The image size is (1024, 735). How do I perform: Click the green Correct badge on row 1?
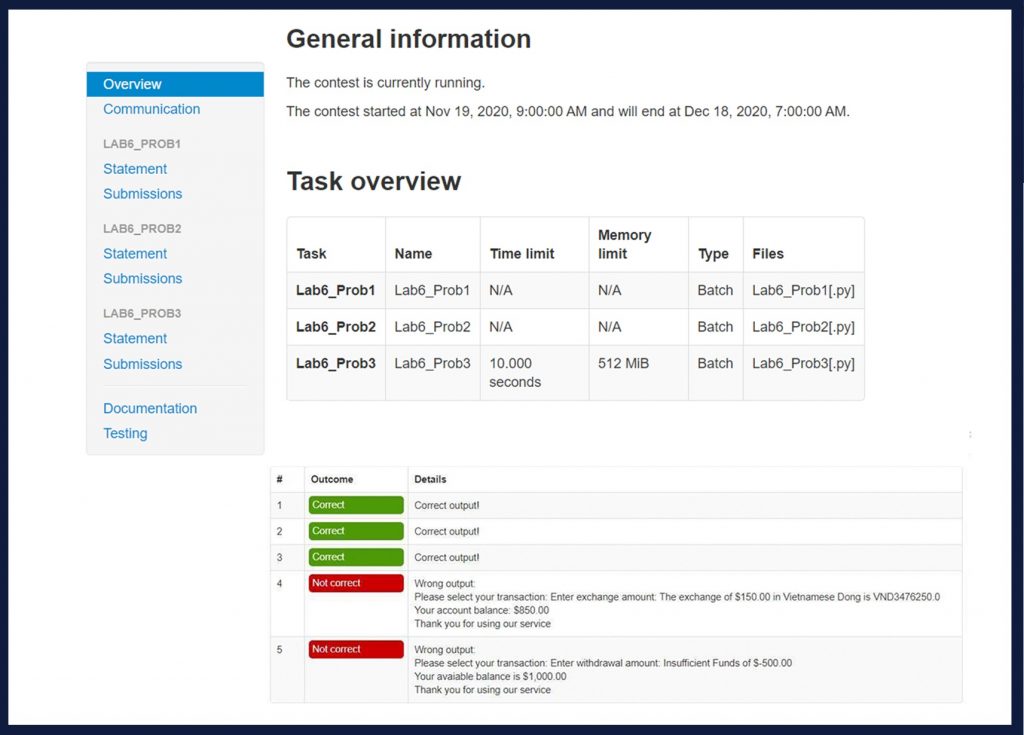pyautogui.click(x=355, y=505)
